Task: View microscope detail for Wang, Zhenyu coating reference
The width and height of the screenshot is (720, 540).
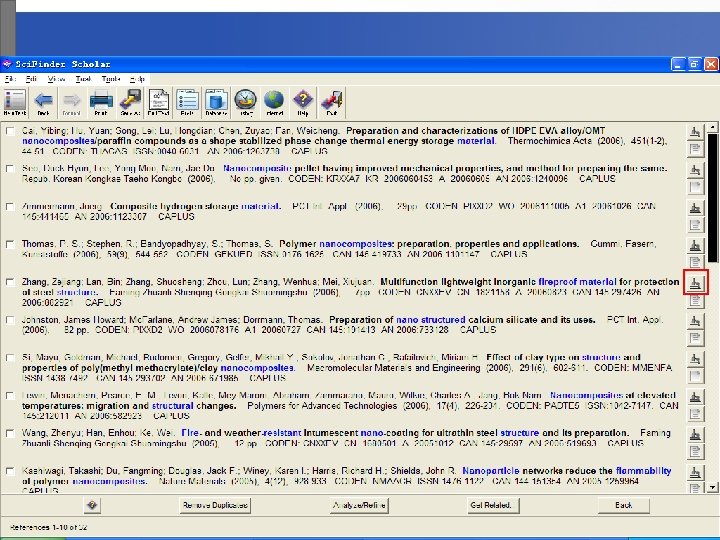Action: [x=696, y=434]
